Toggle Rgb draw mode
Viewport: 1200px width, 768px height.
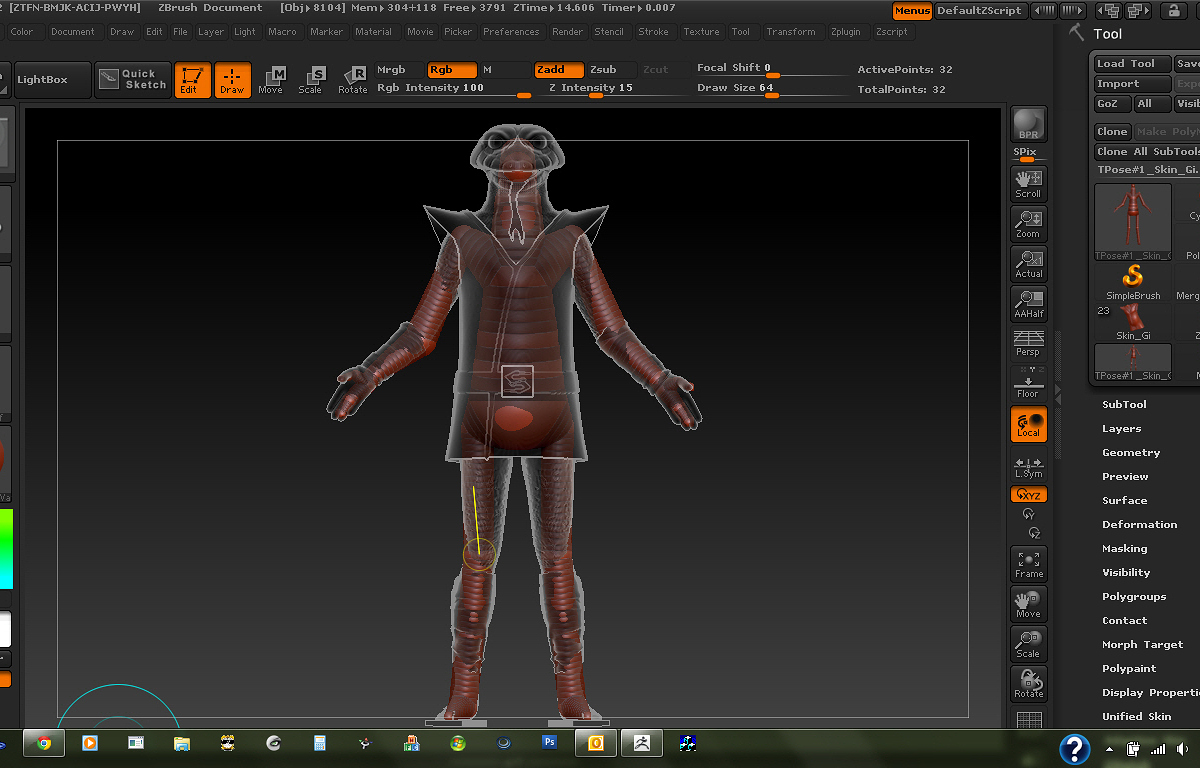click(452, 70)
